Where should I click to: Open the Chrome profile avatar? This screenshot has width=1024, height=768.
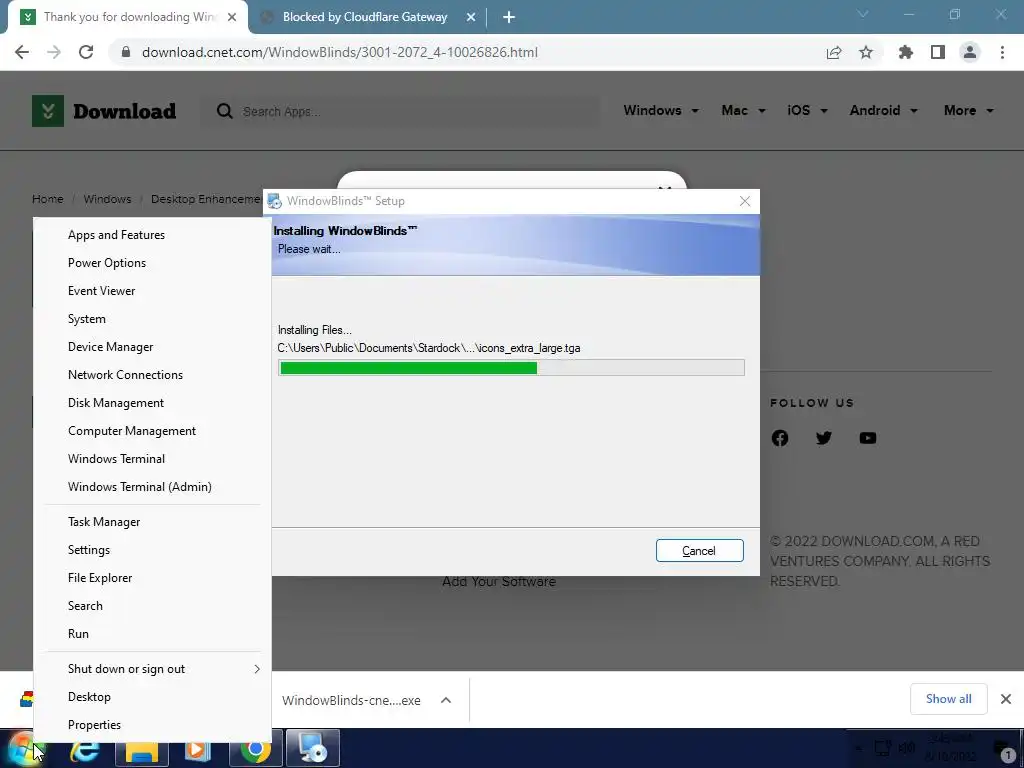click(x=970, y=52)
